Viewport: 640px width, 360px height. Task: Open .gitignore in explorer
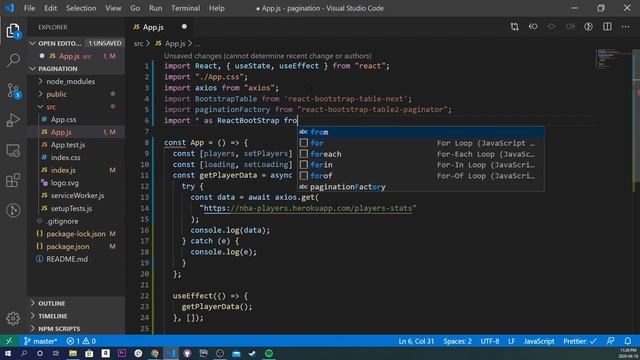pos(76,221)
